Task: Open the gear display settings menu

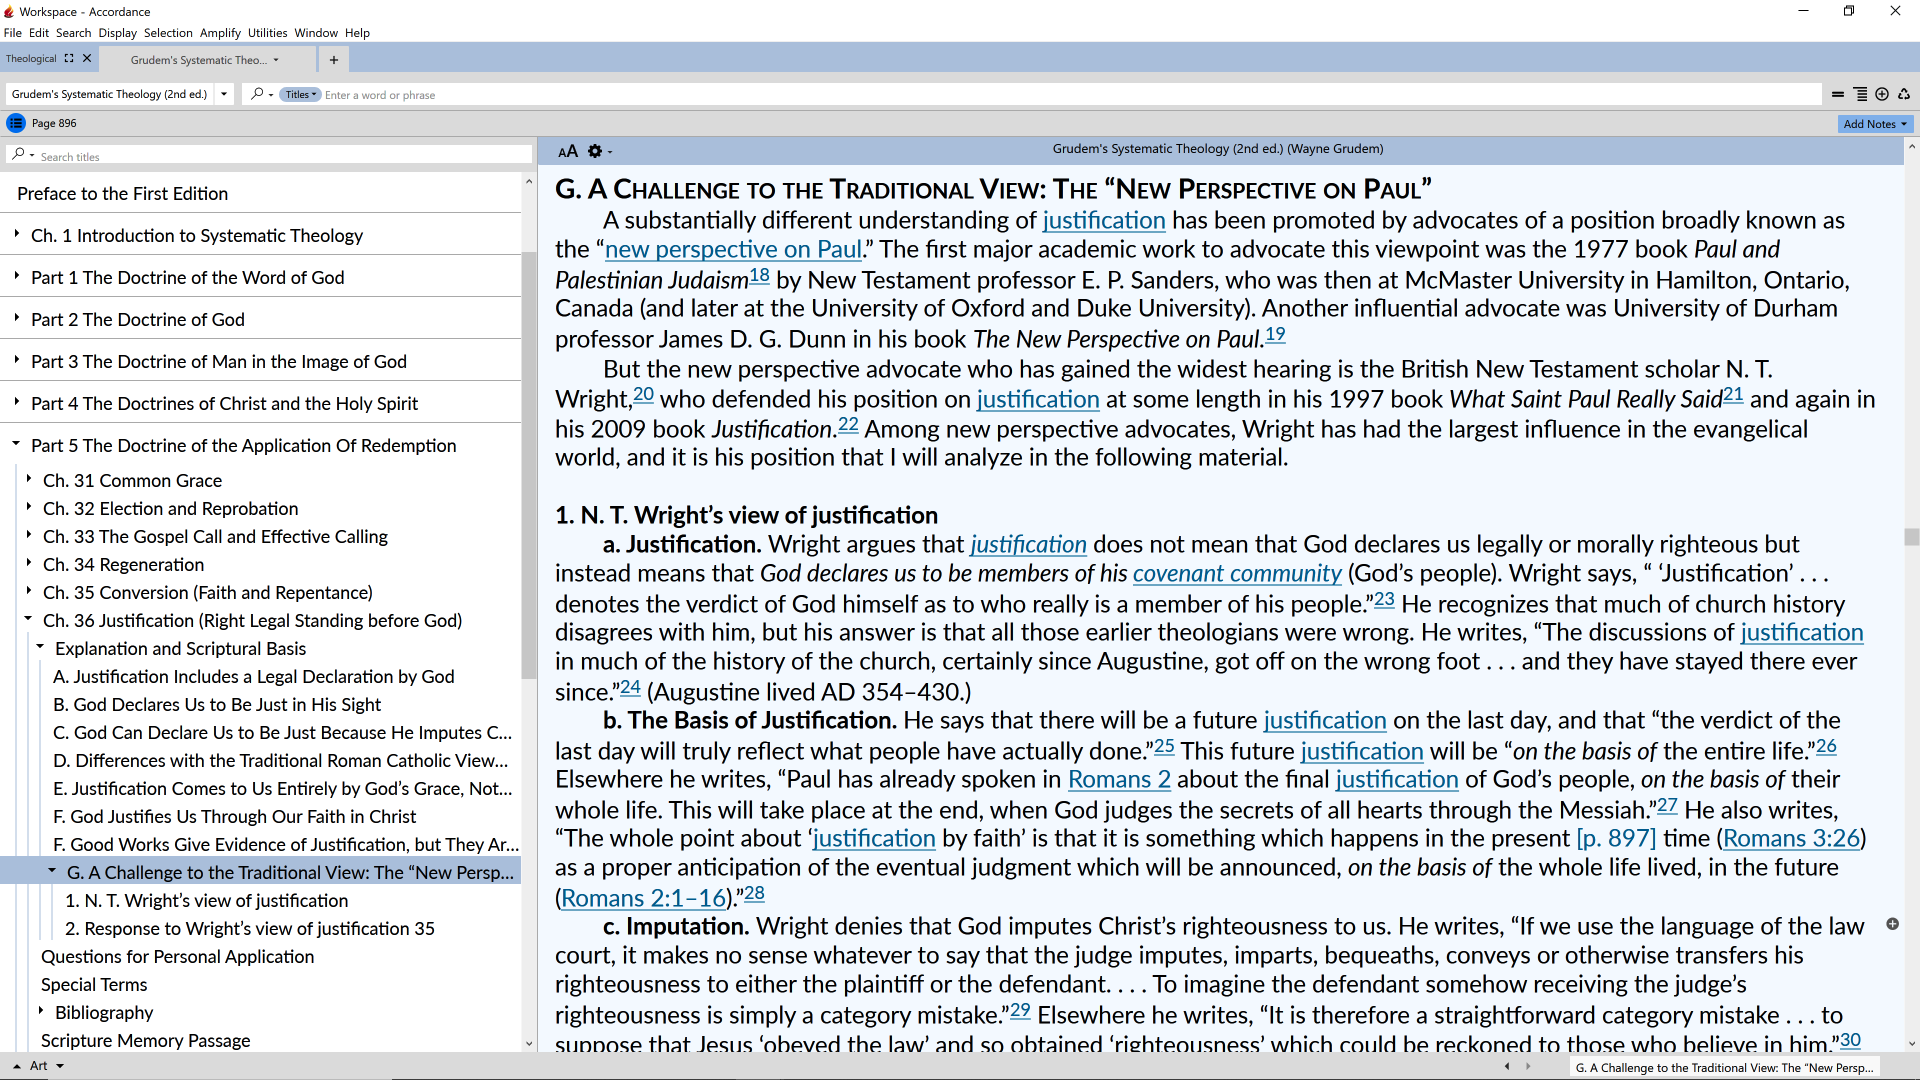Action: click(x=597, y=151)
